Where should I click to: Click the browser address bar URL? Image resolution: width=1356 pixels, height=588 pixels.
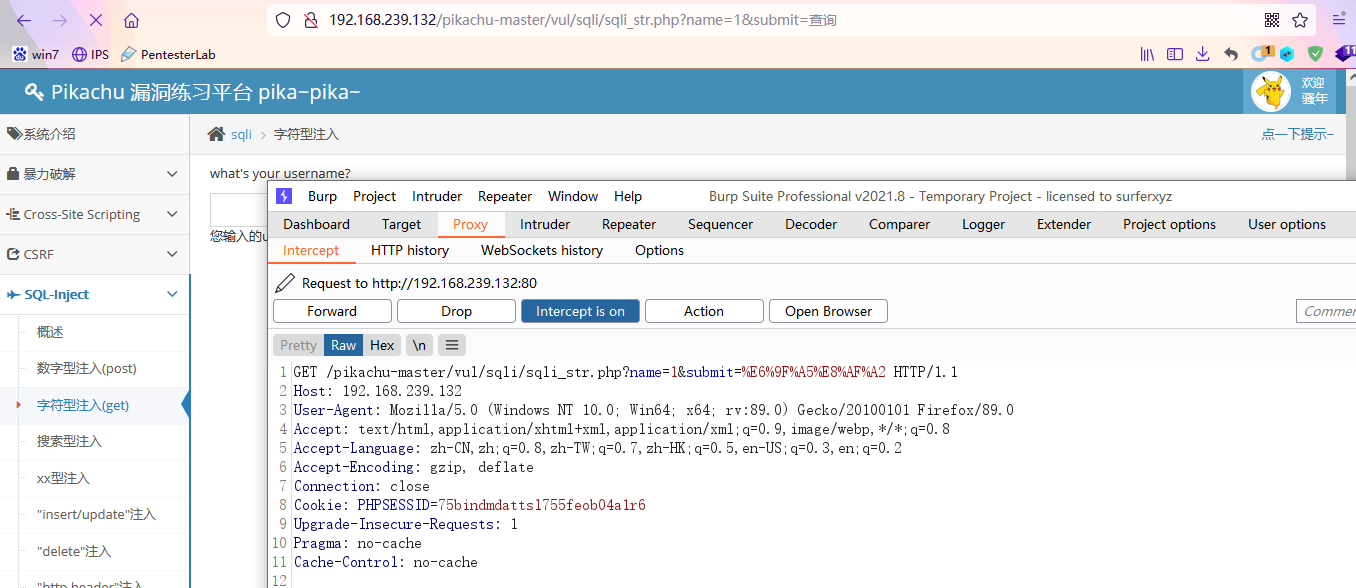click(583, 20)
